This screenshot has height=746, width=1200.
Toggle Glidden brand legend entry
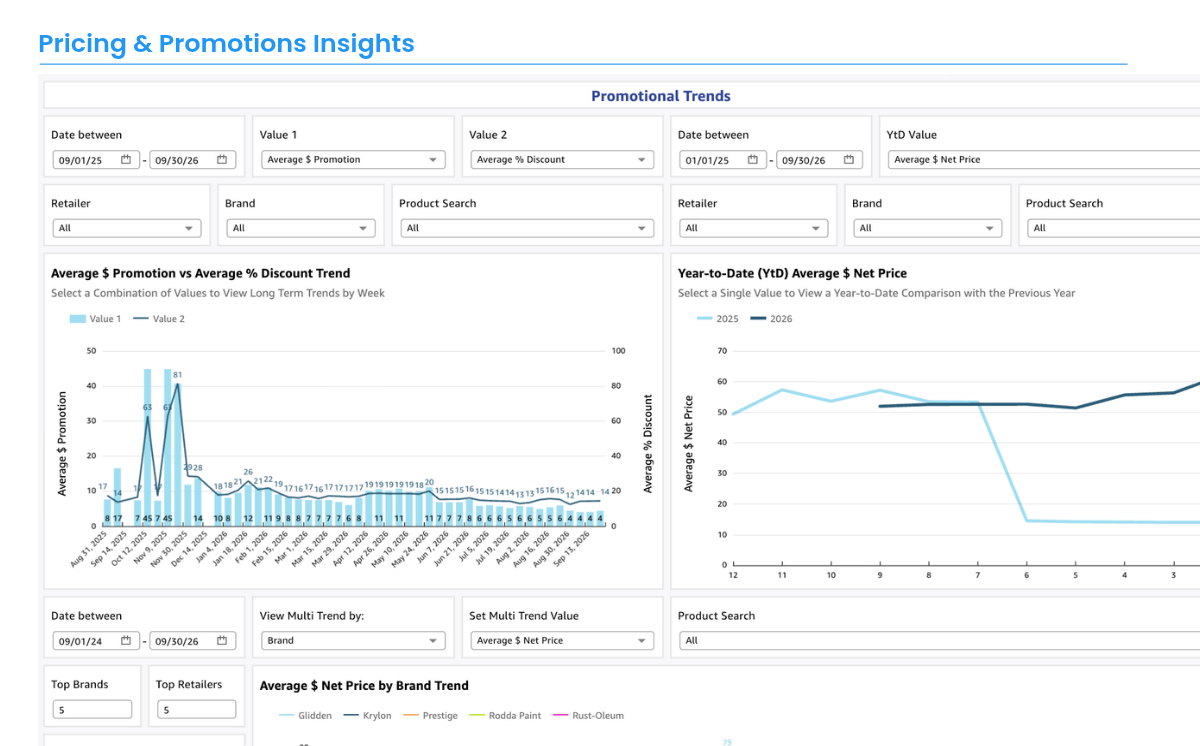point(304,716)
